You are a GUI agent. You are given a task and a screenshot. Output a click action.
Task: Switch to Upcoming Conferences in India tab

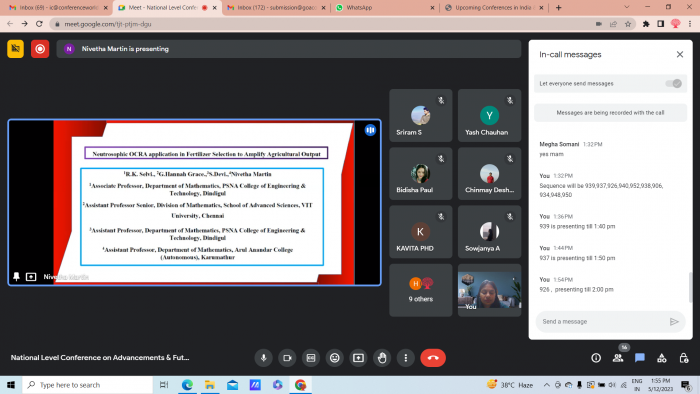click(x=494, y=8)
